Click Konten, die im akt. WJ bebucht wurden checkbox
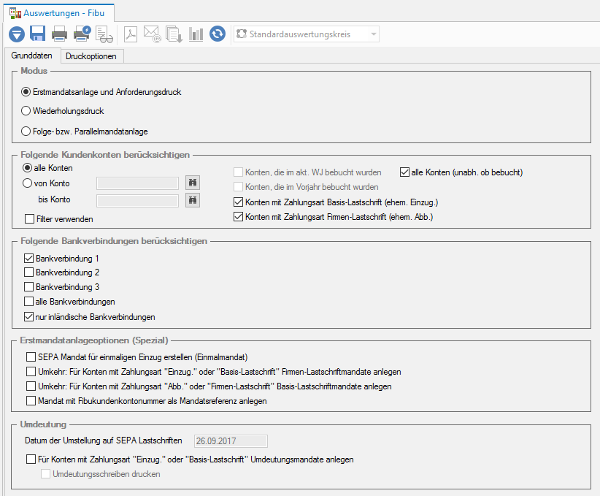This screenshot has width=600, height=496. pyautogui.click(x=238, y=172)
